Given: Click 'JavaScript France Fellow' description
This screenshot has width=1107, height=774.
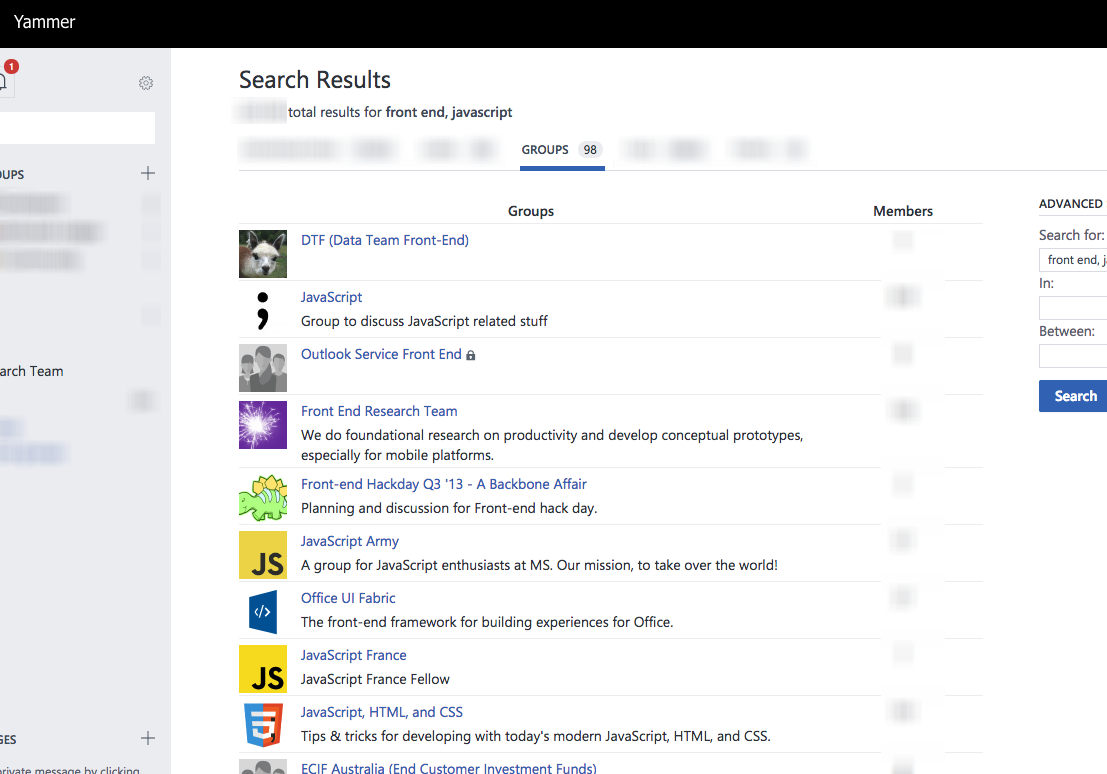Looking at the screenshot, I should pyautogui.click(x=375, y=679).
